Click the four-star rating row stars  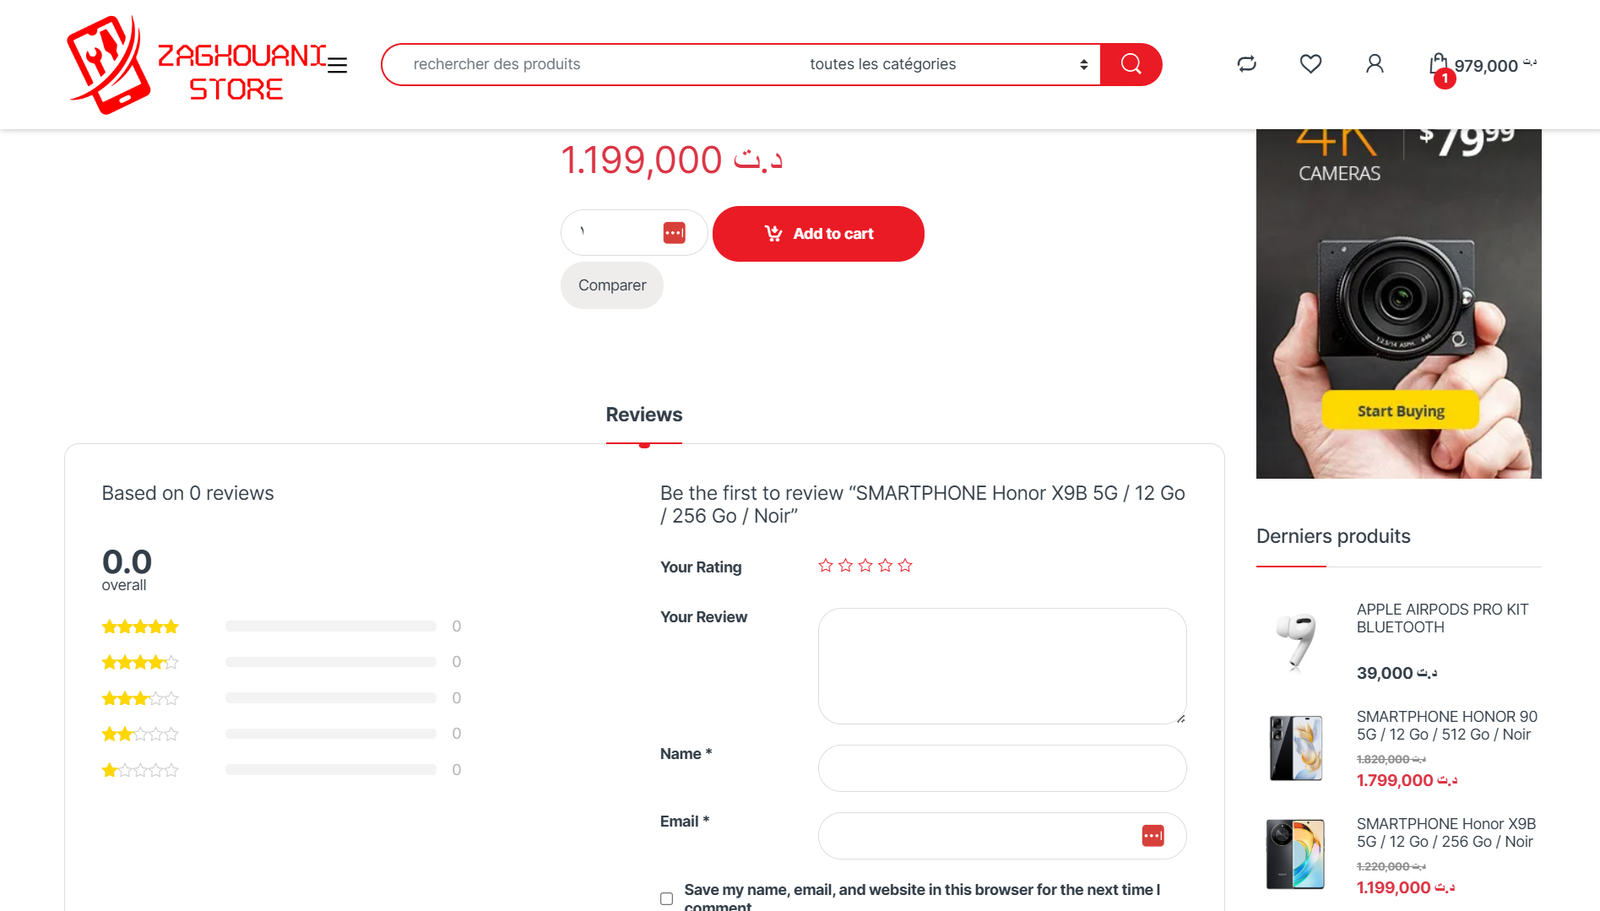140,662
